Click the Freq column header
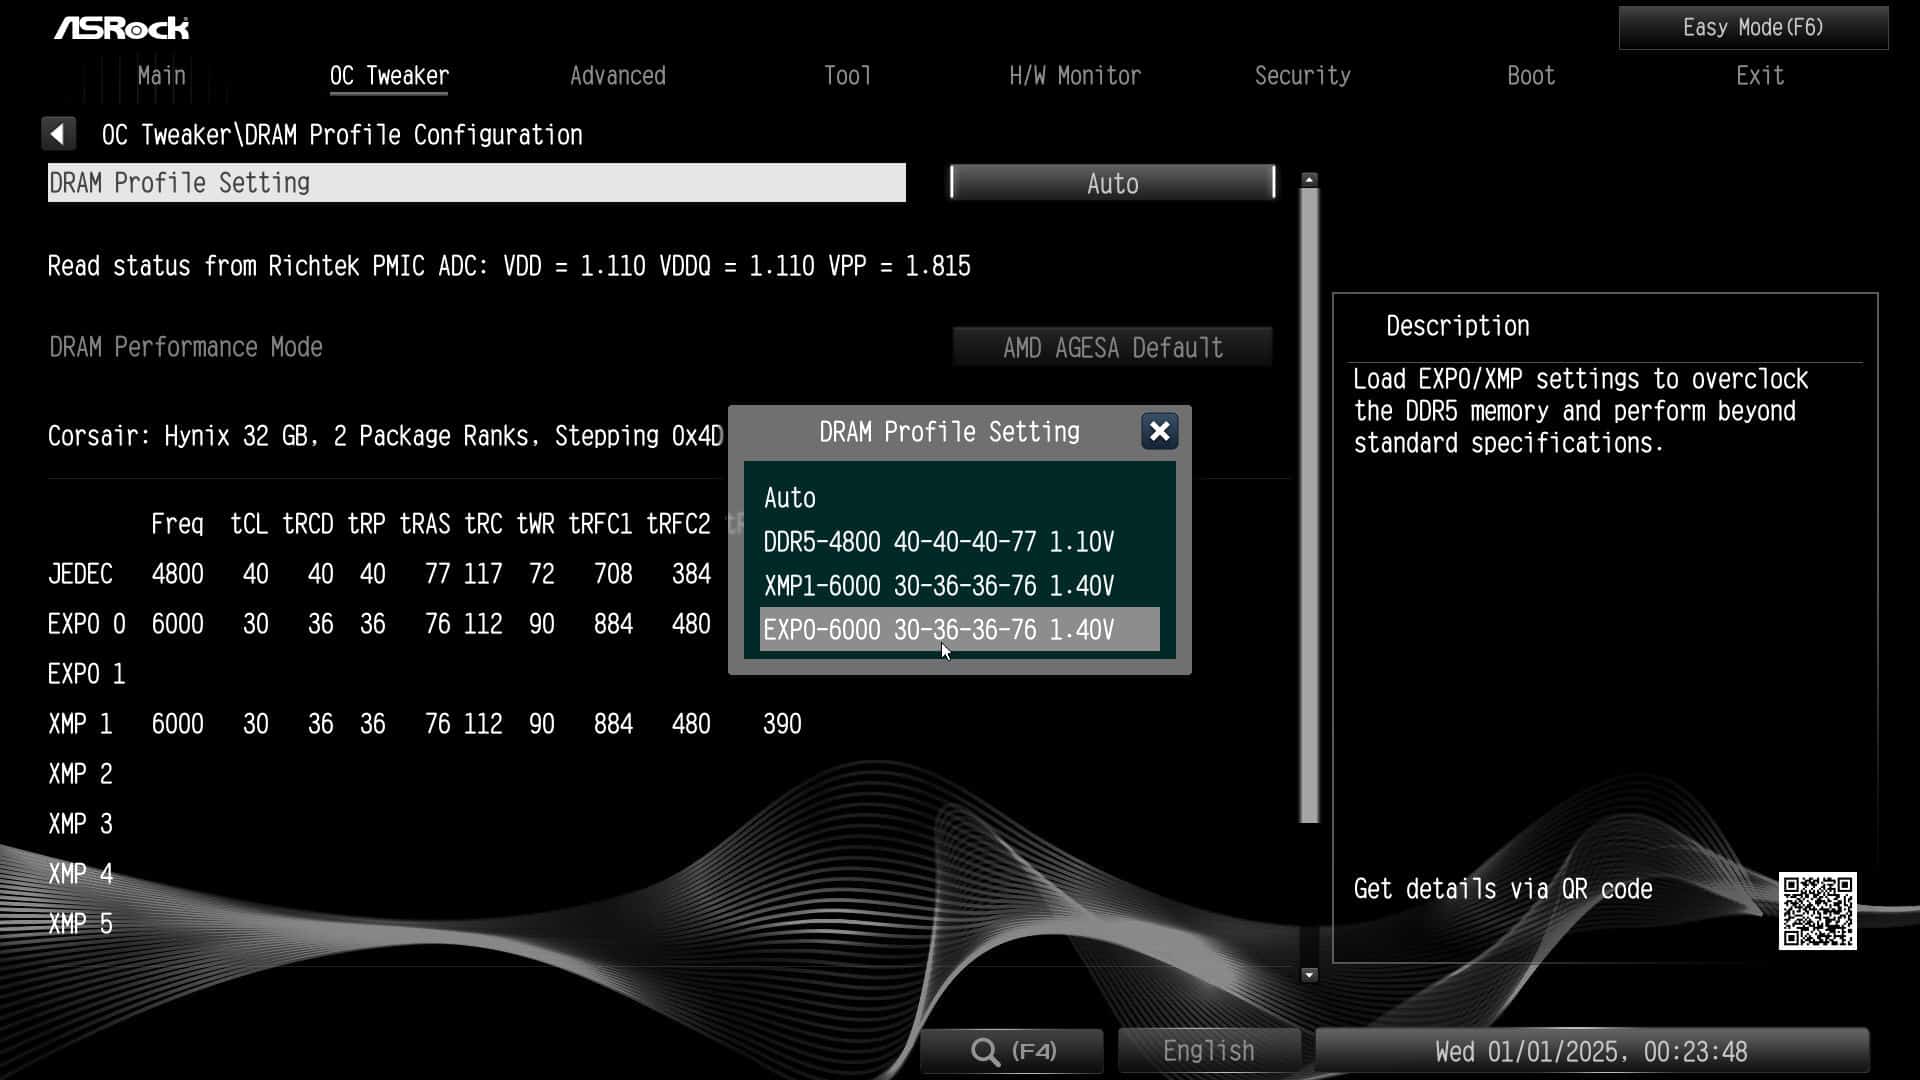The width and height of the screenshot is (1920, 1080). (x=177, y=525)
